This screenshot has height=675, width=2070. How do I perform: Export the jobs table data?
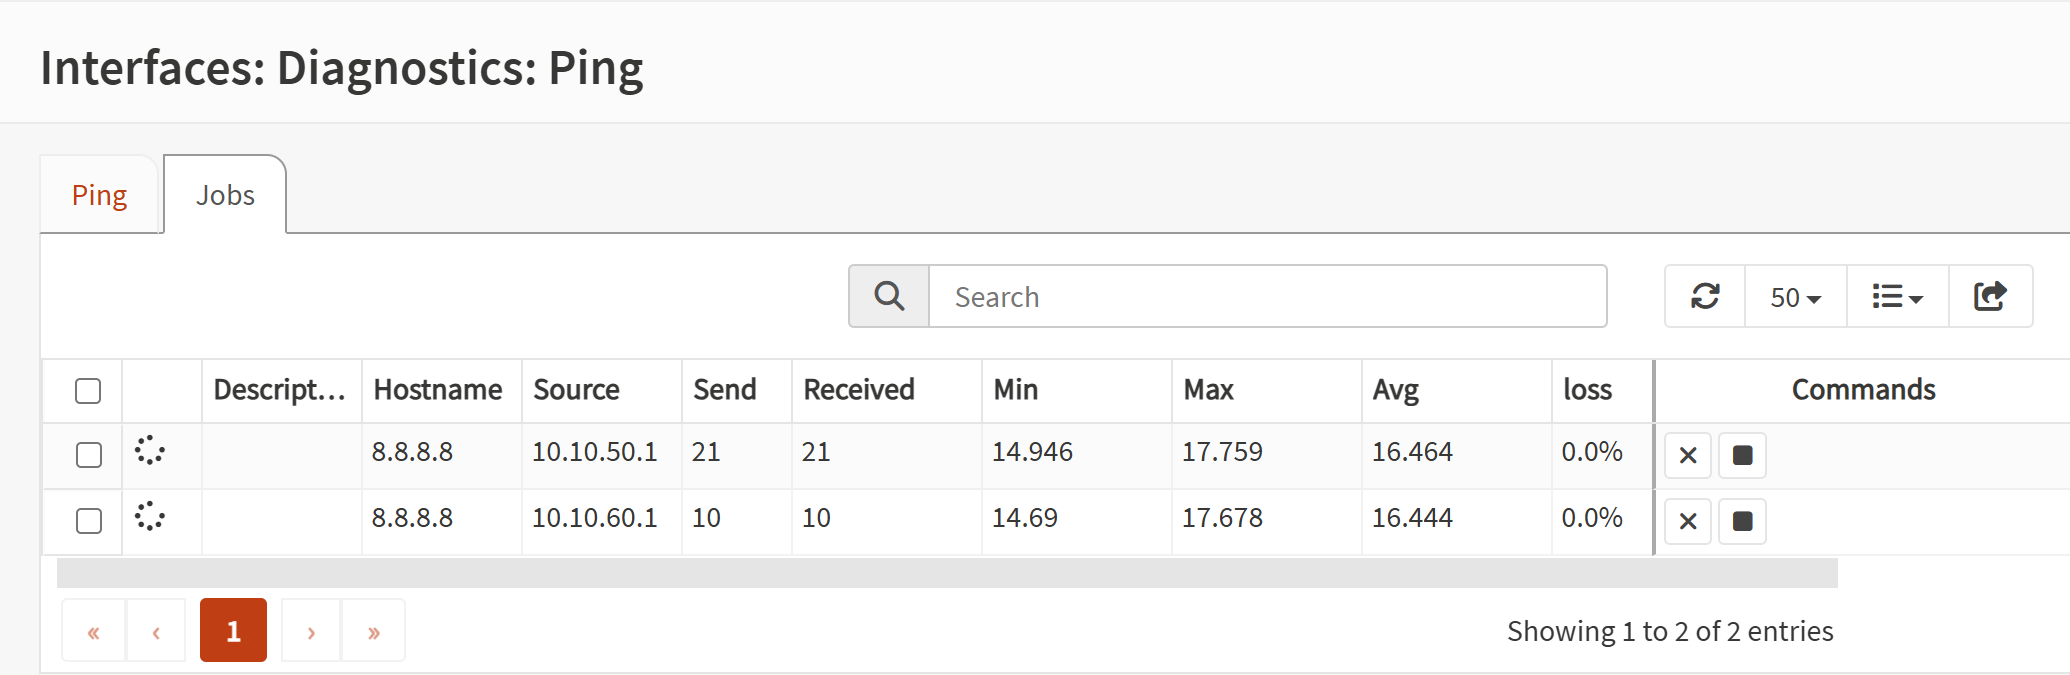pyautogui.click(x=1990, y=296)
